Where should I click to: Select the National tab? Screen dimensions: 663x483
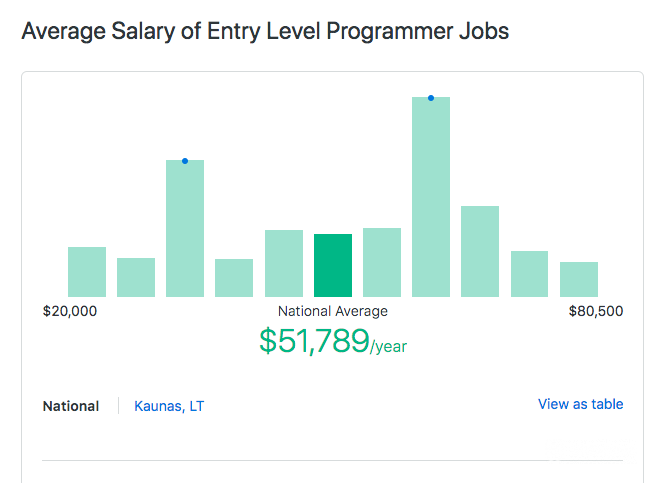point(71,406)
